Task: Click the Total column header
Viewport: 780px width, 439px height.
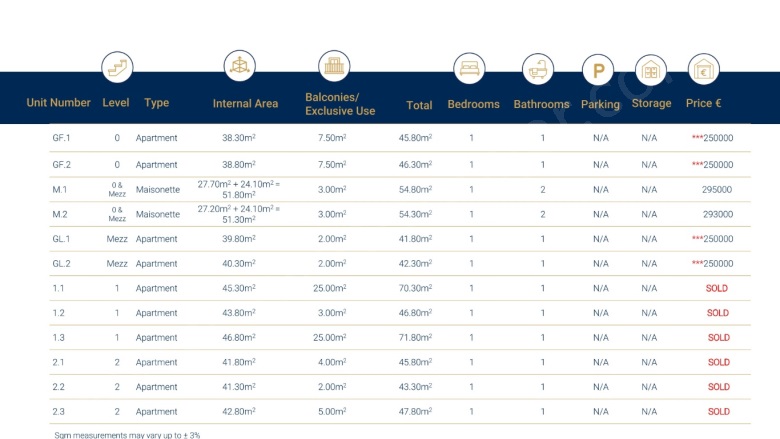Action: 419,105
